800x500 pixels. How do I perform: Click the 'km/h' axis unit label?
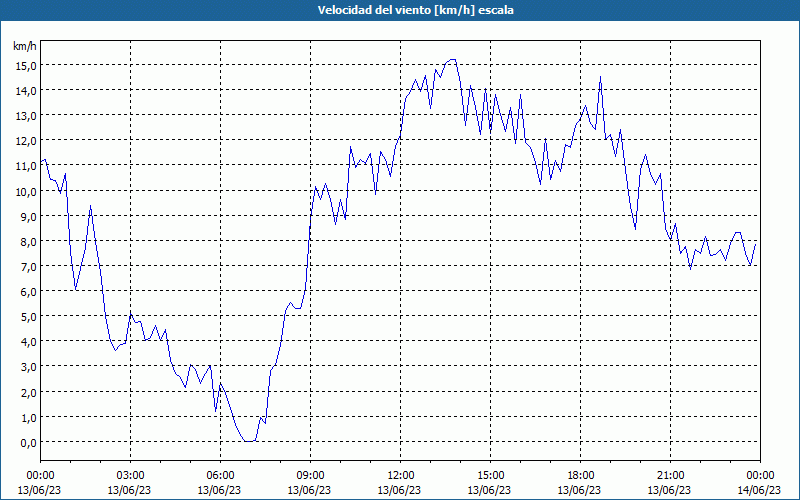(x=25, y=46)
